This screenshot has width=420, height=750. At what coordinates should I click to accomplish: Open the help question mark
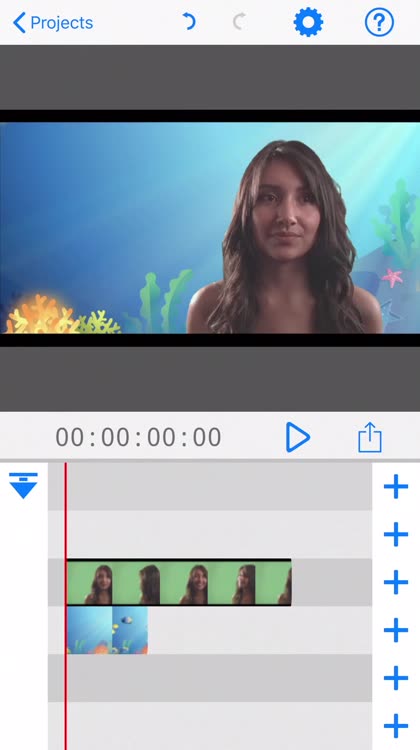point(379,22)
